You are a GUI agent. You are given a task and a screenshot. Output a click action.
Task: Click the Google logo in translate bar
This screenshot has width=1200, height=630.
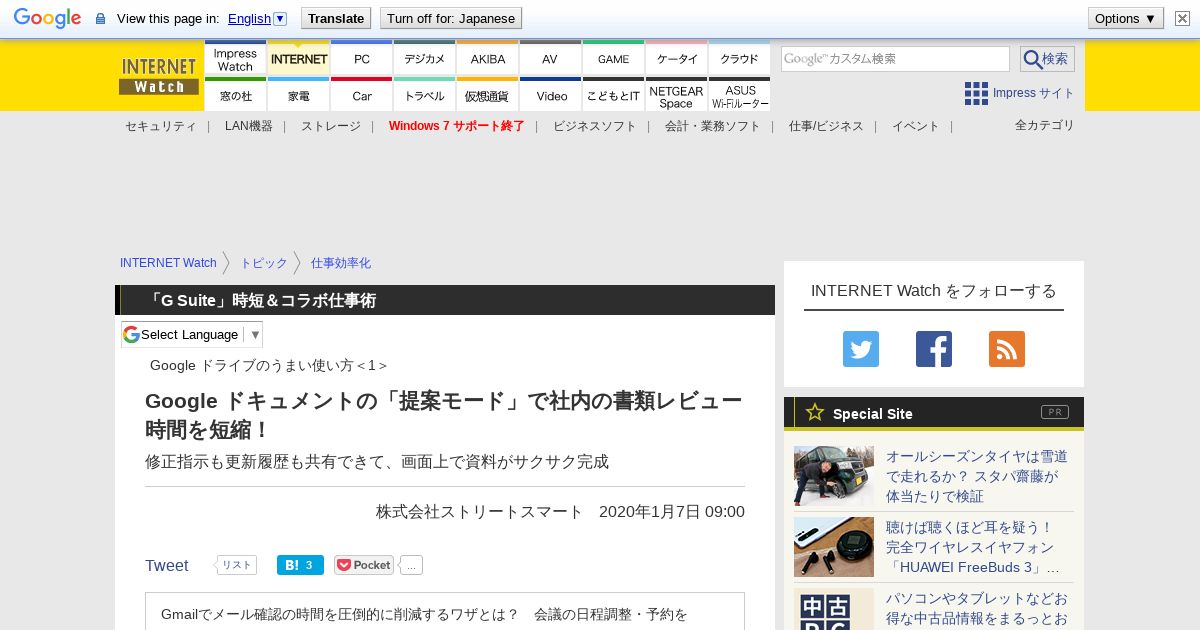[47, 18]
